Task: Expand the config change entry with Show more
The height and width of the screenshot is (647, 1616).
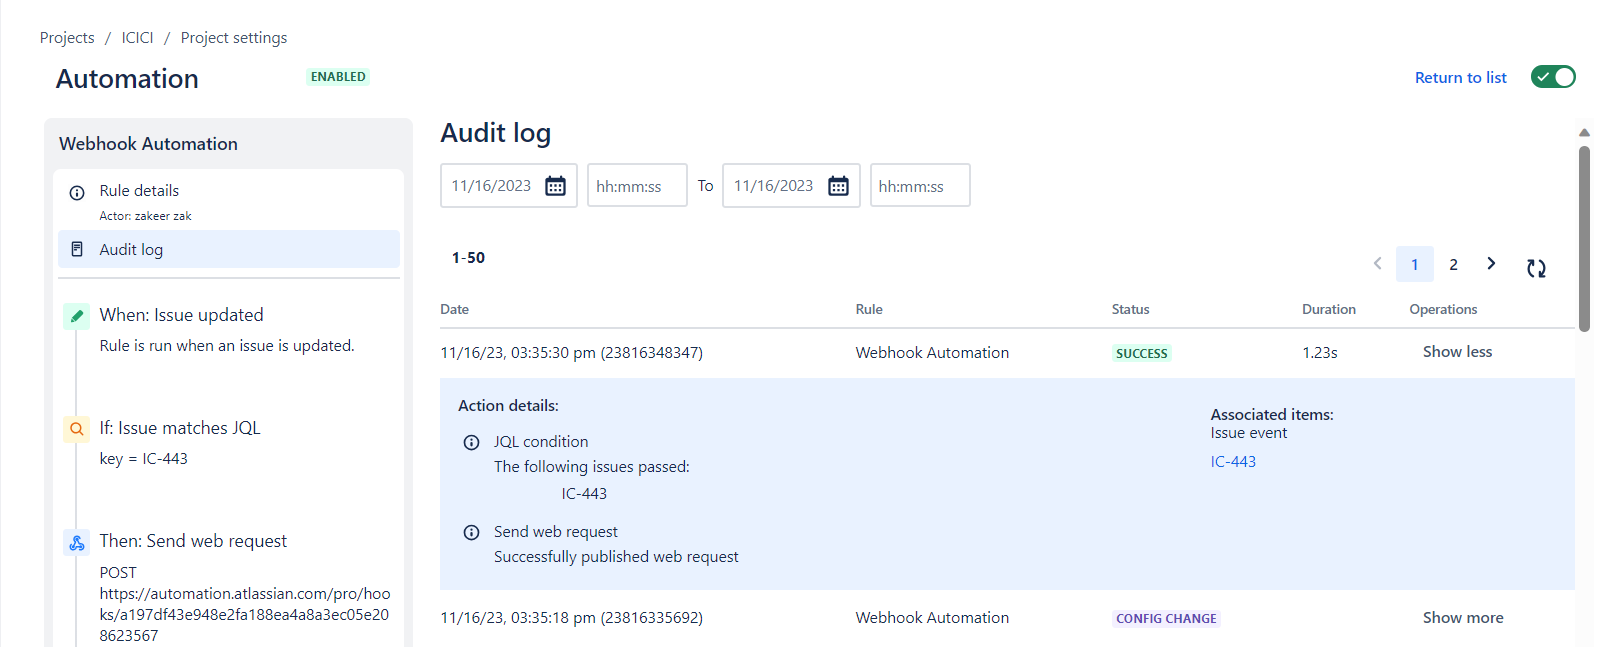Action: 1463,618
